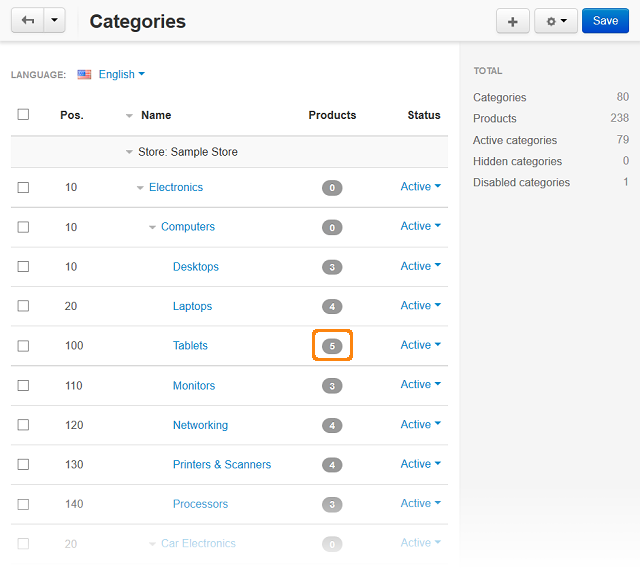Open the Laptops Active status dropdown
The height and width of the screenshot is (571, 640).
[420, 305]
